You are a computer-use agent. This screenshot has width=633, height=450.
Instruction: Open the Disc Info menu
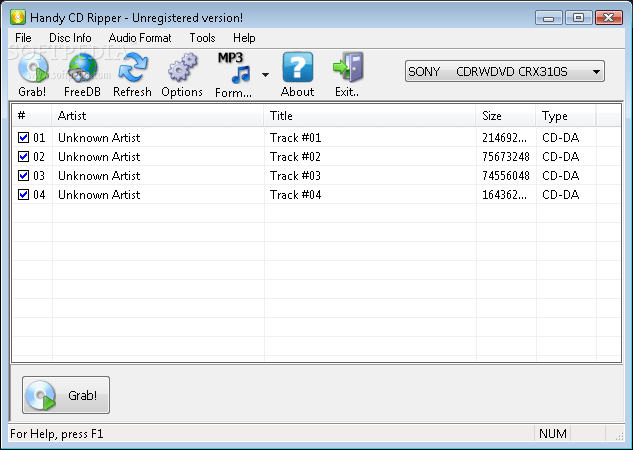click(x=70, y=38)
